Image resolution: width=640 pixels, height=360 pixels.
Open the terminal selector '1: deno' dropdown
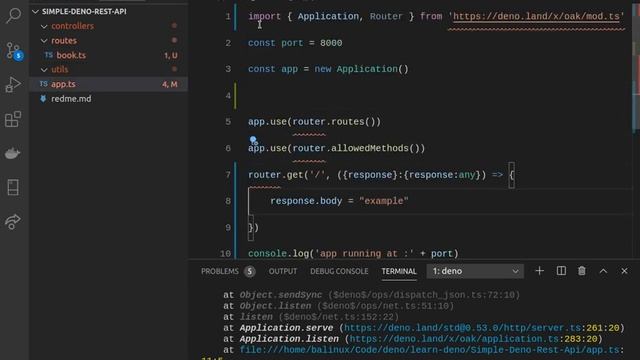pos(475,271)
